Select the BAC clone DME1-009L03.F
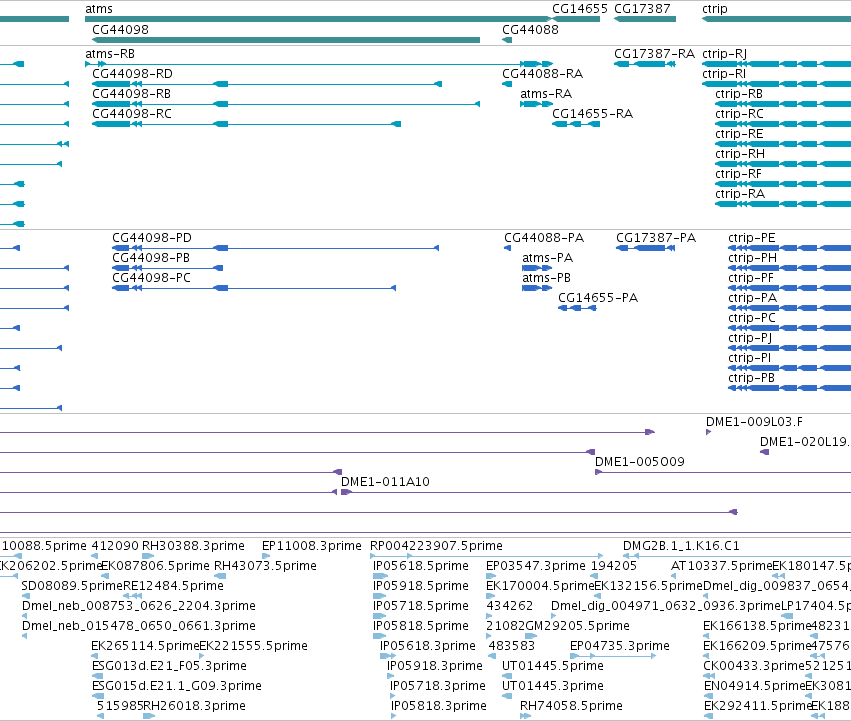The height and width of the screenshot is (721, 851). (708, 432)
